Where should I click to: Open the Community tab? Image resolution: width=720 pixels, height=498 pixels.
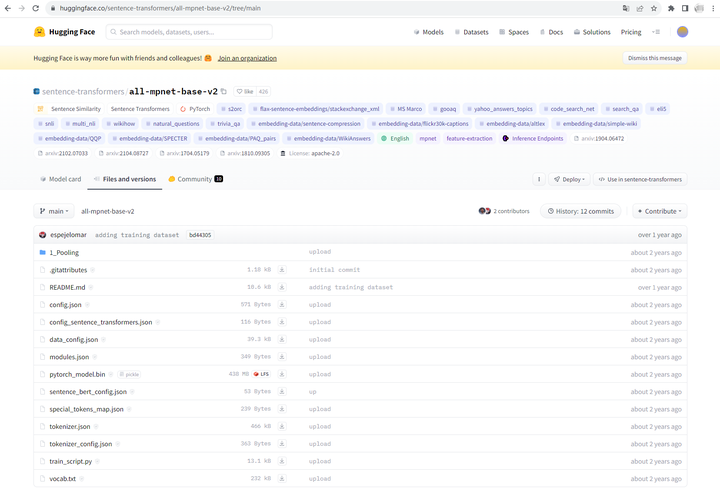coord(196,179)
